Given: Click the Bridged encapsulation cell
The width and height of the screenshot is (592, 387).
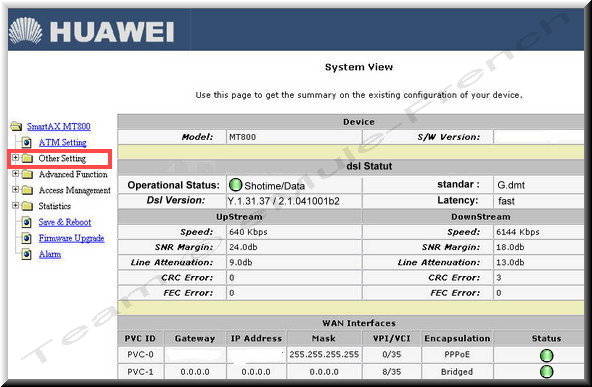Looking at the screenshot, I should (457, 372).
